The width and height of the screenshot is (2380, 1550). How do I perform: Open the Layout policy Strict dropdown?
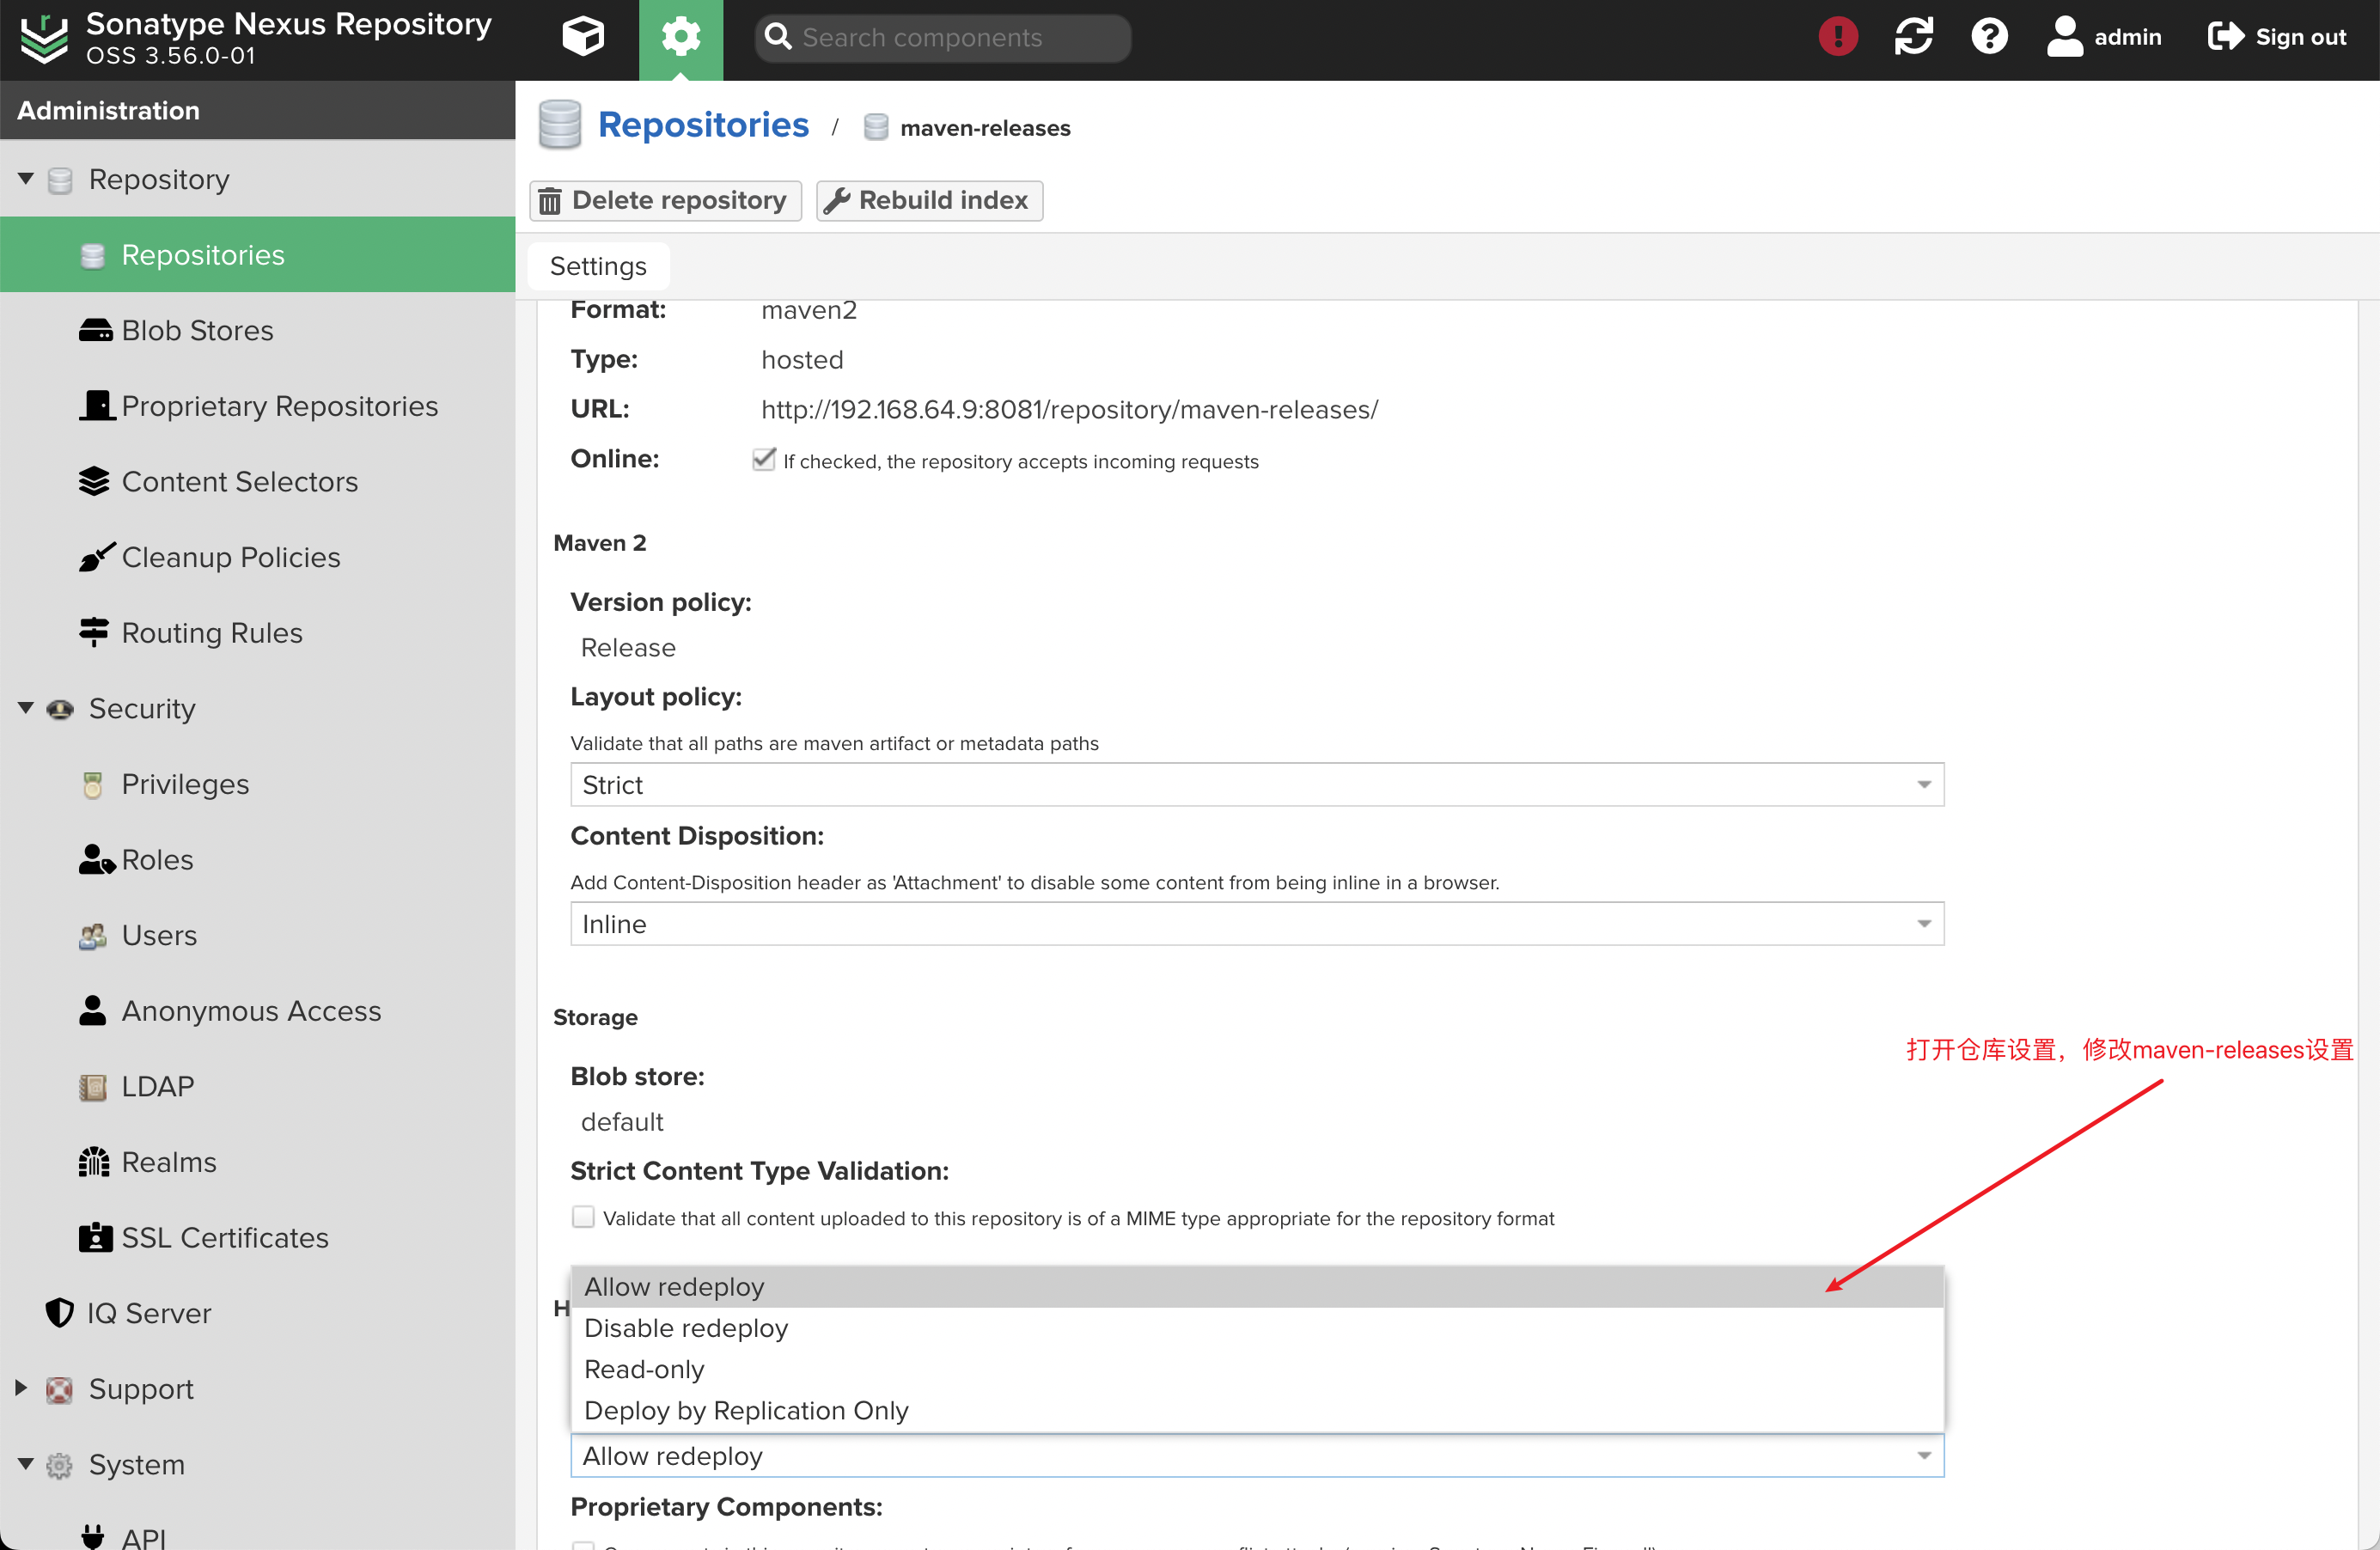pyautogui.click(x=1257, y=784)
